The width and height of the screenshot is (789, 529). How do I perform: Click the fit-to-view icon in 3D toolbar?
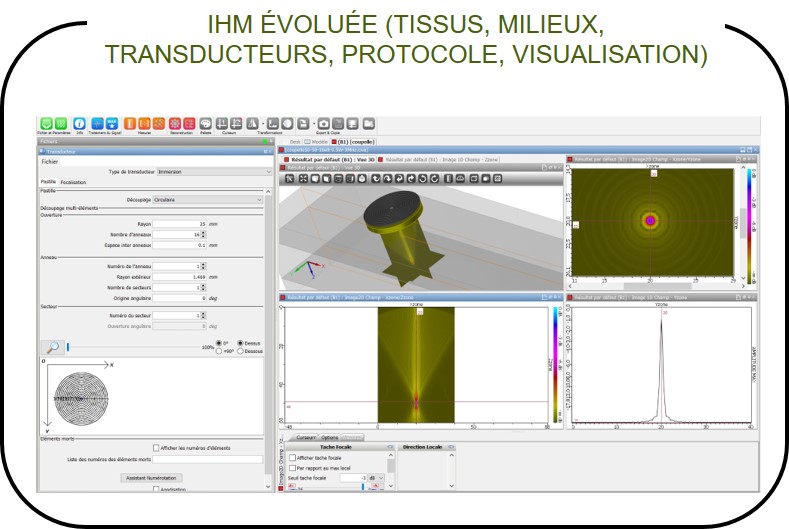point(302,179)
